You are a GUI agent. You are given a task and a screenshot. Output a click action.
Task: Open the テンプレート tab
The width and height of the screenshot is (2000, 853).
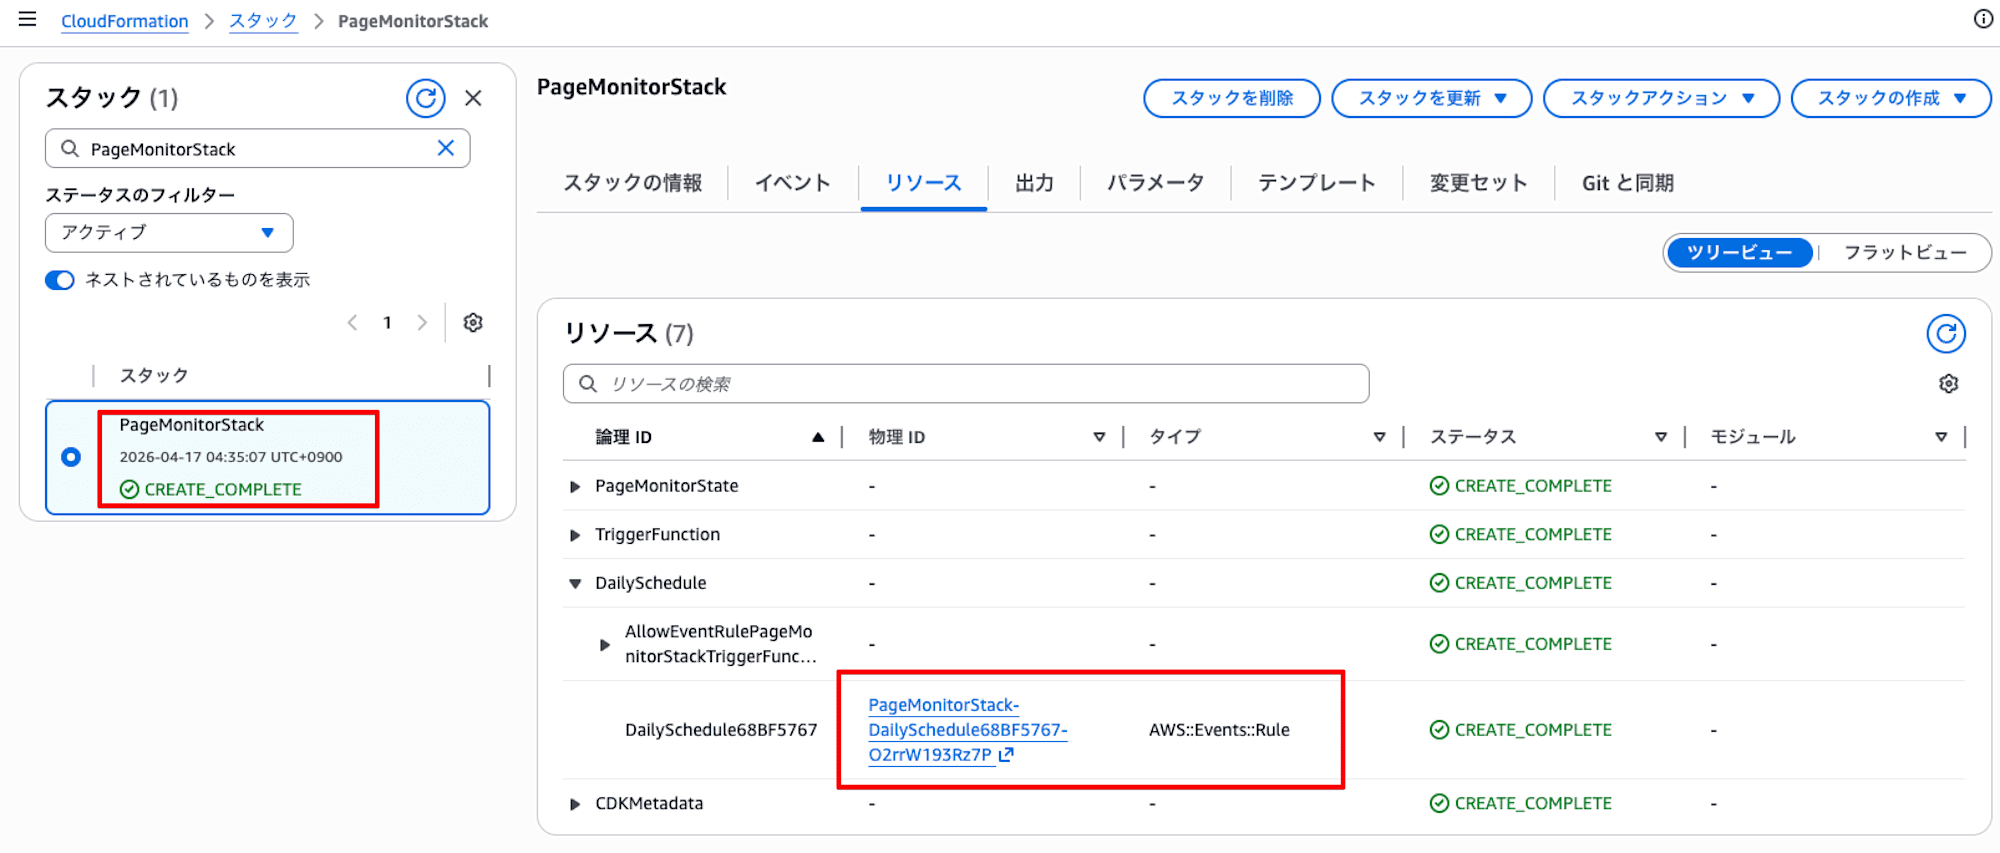pyautogui.click(x=1316, y=183)
